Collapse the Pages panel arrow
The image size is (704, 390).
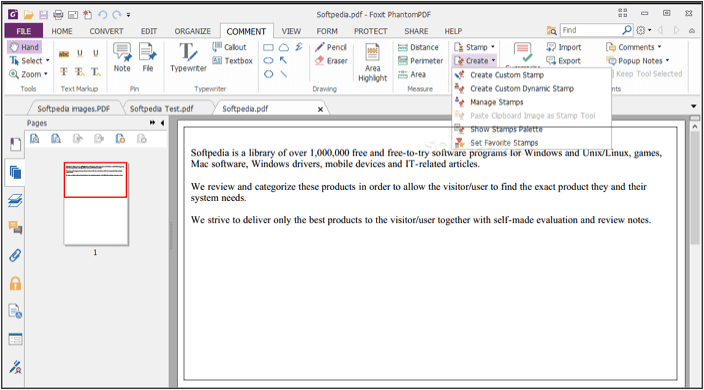[x=162, y=123]
